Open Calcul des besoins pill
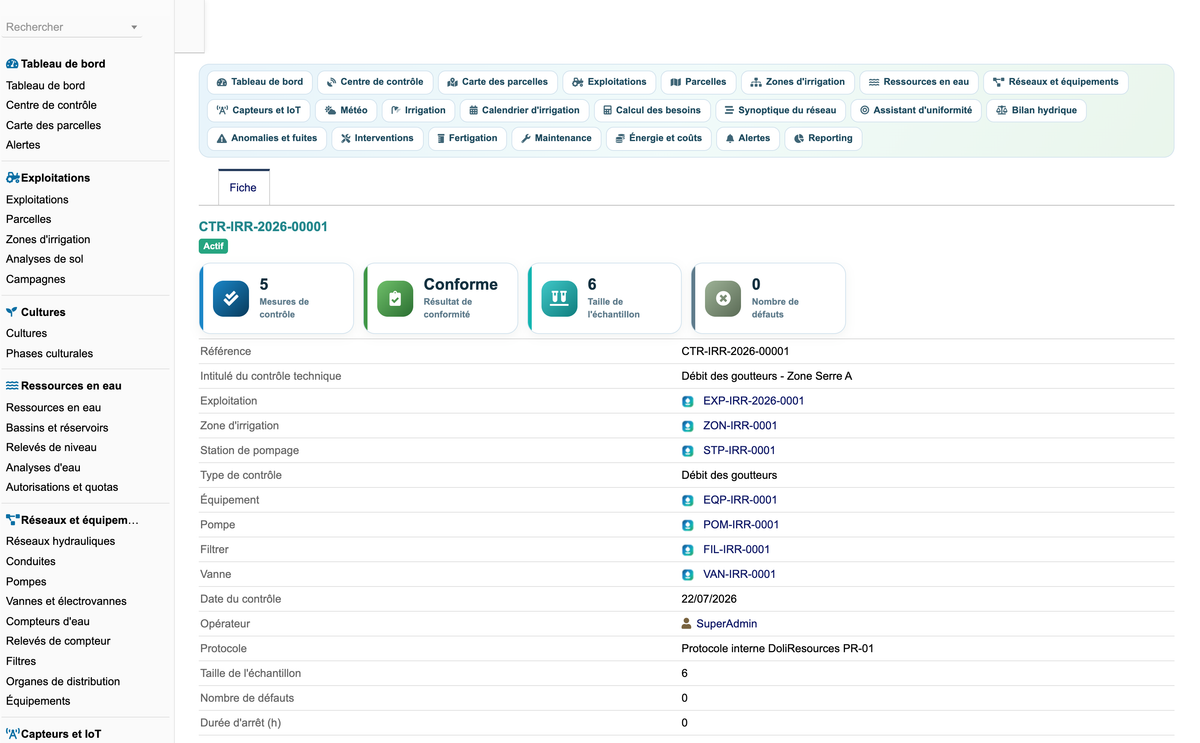The image size is (1200, 743). pos(653,110)
